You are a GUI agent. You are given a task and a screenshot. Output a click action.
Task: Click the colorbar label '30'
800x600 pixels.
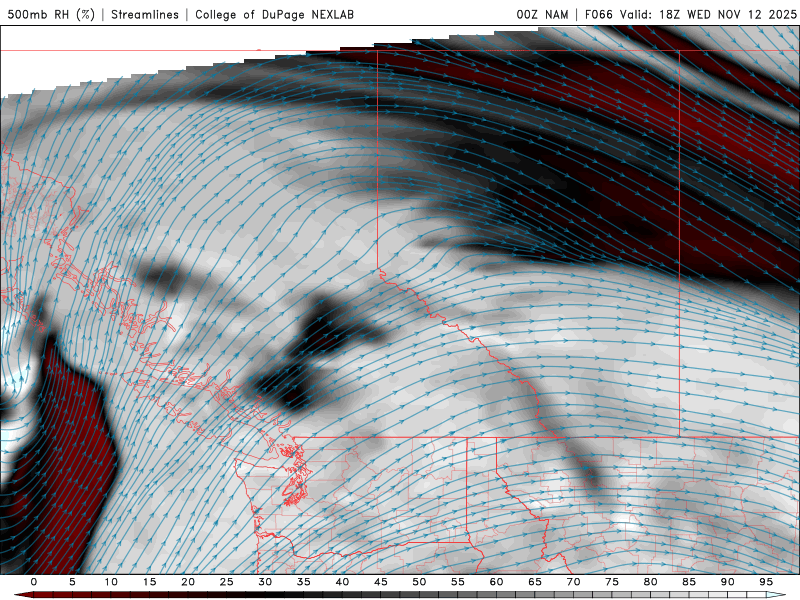click(265, 582)
